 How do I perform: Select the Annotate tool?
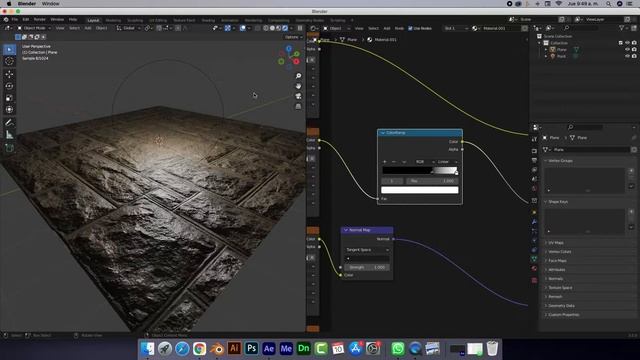9,122
